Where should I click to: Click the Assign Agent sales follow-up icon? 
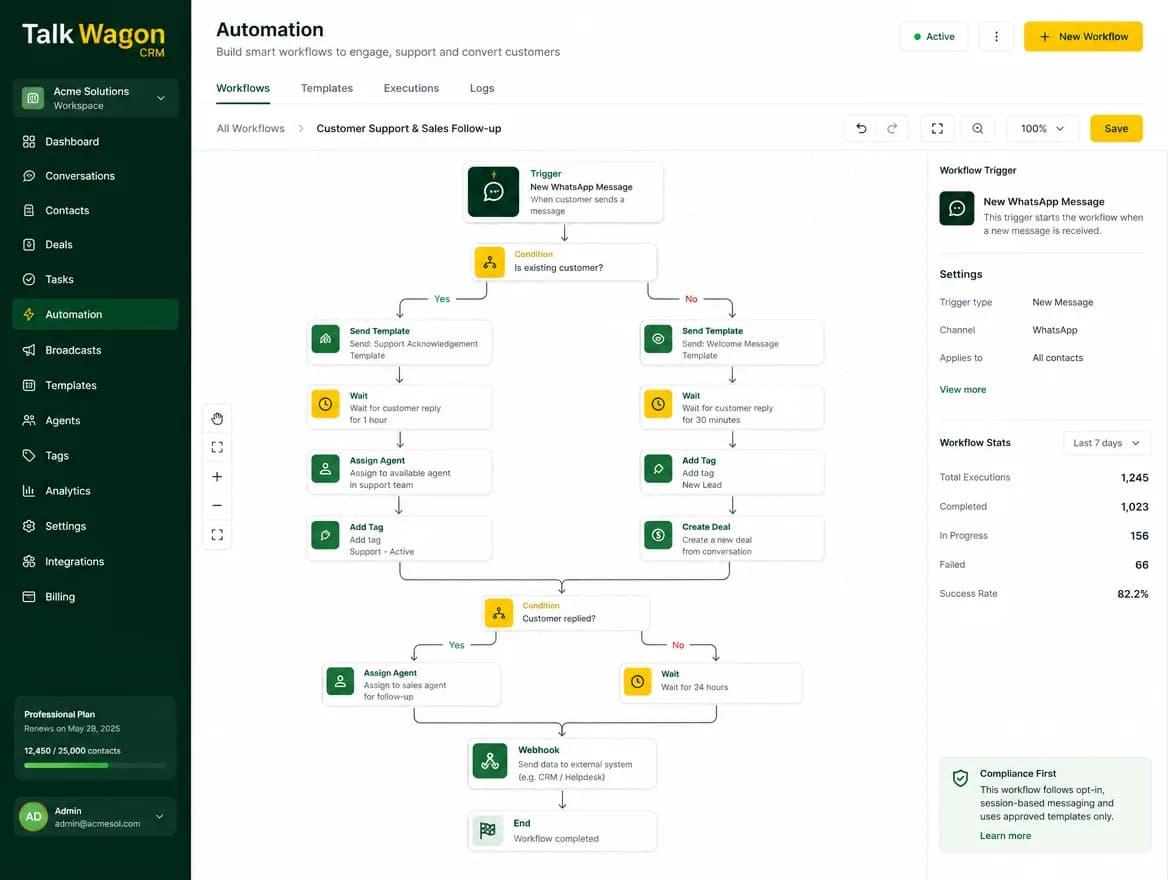tap(340, 681)
